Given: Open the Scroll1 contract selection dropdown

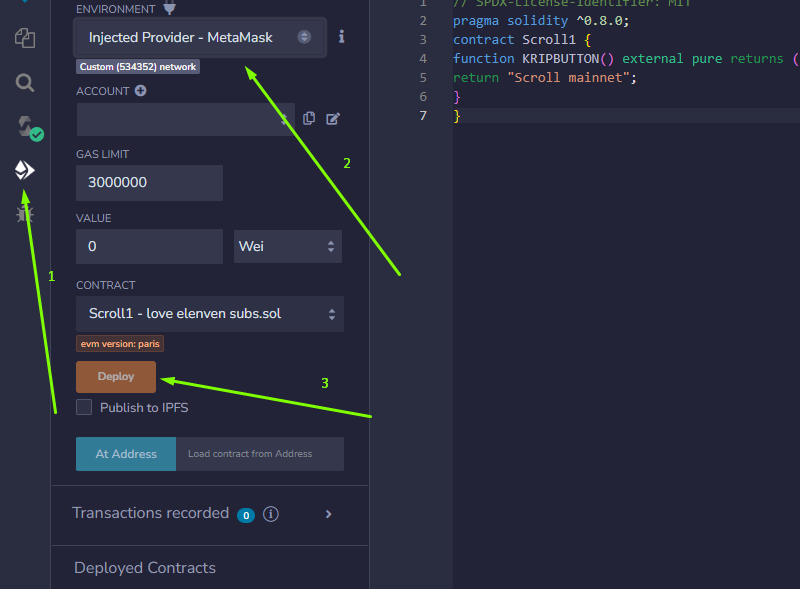Looking at the screenshot, I should coord(210,314).
